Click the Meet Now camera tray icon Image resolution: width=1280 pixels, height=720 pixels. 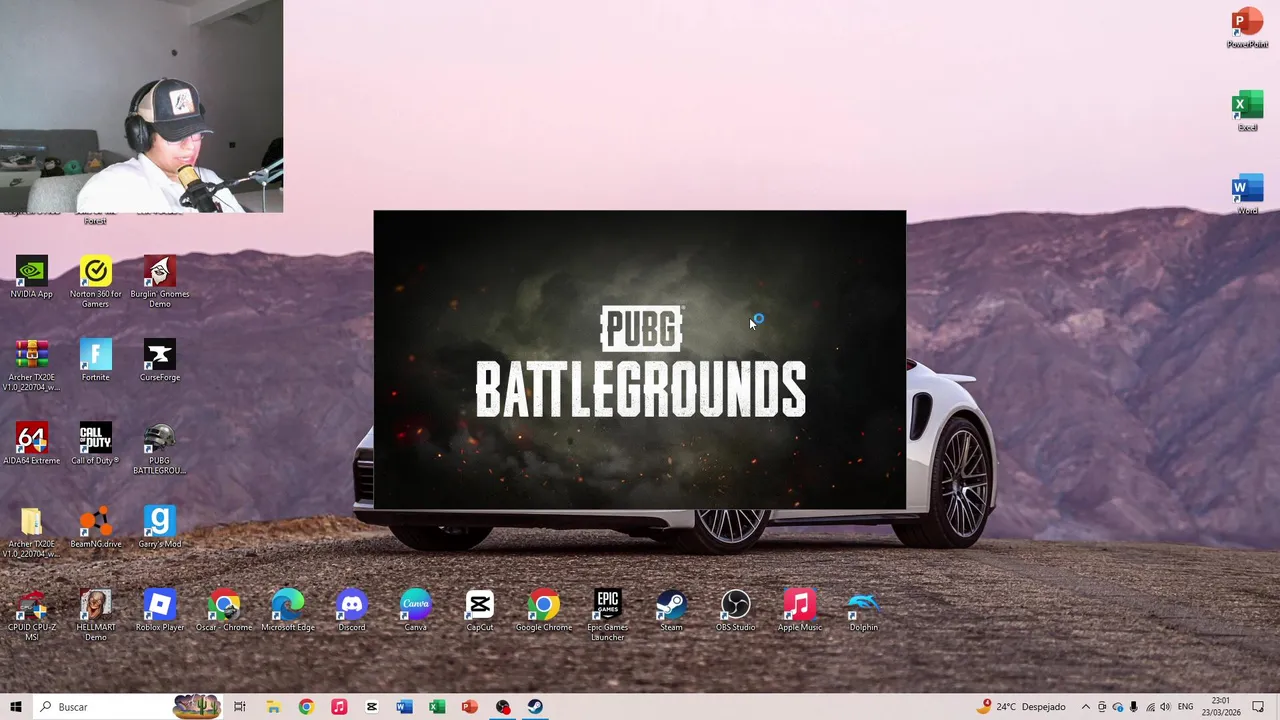[1102, 707]
